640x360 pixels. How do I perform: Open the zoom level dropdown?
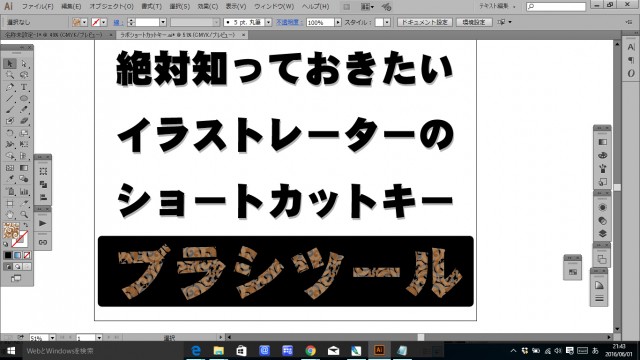pyautogui.click(x=53, y=338)
